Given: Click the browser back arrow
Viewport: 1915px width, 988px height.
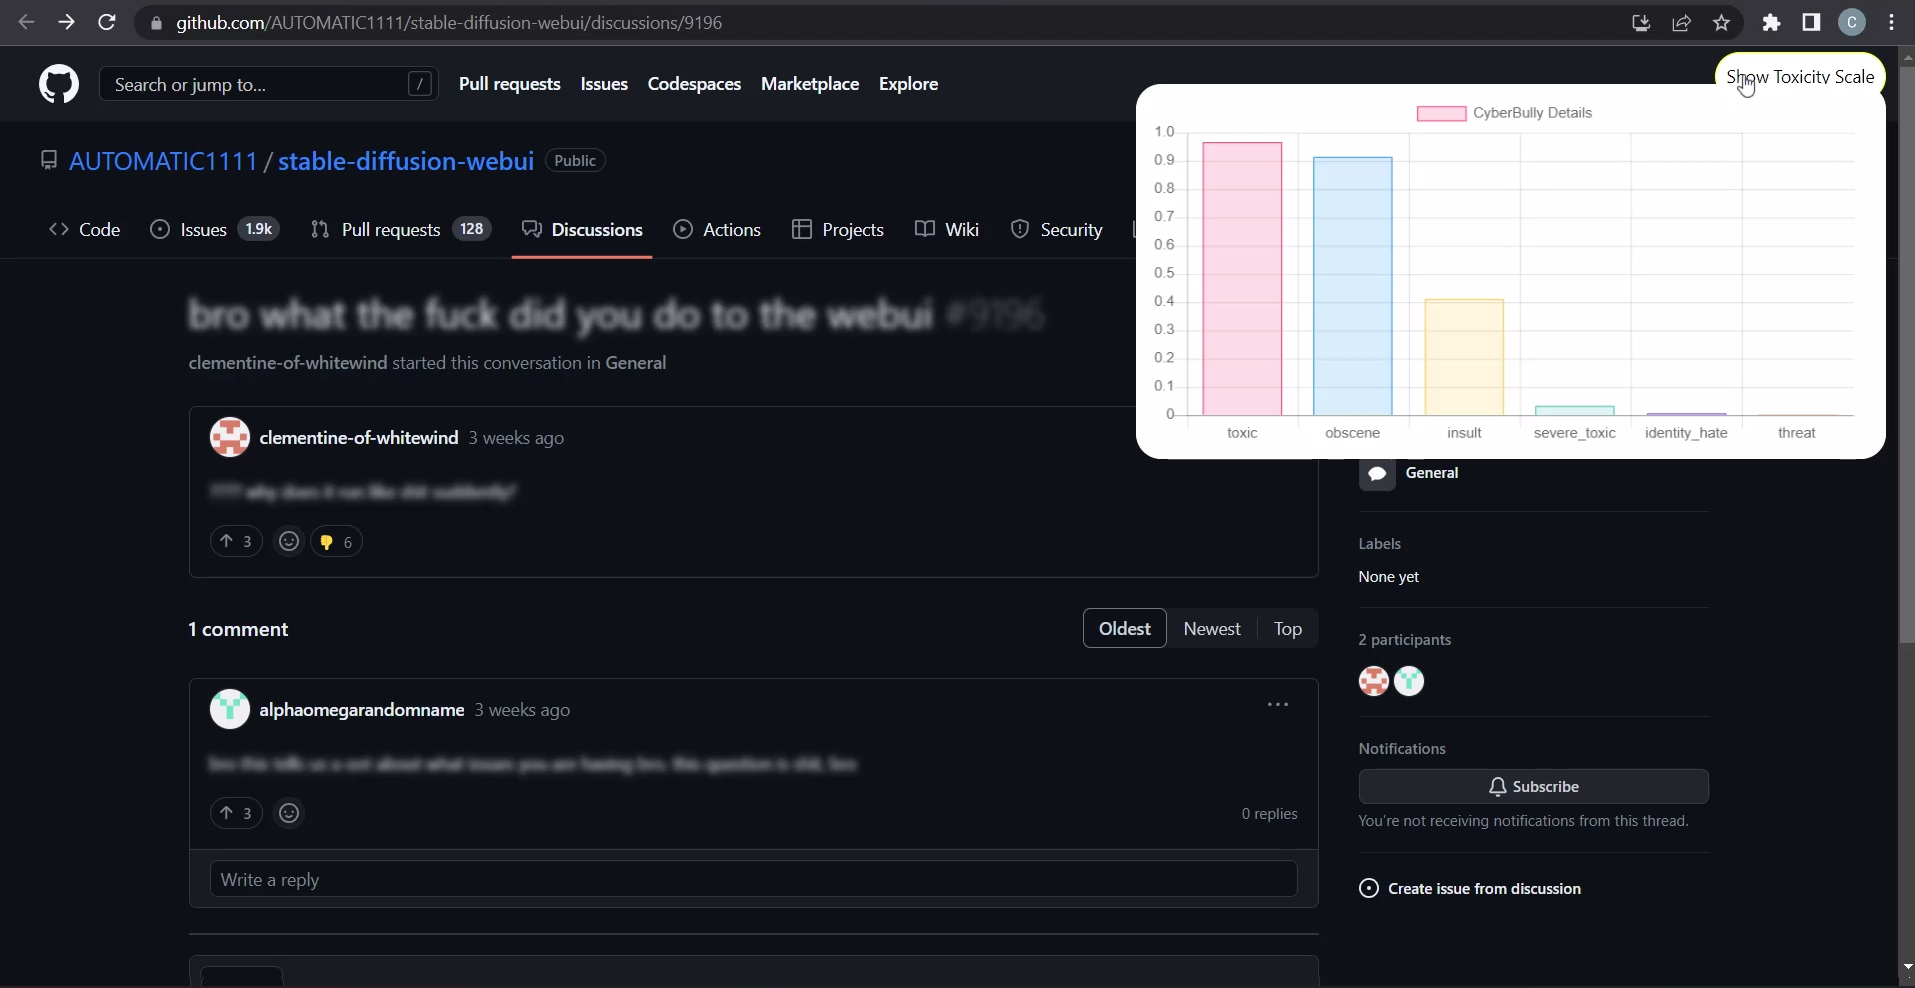Looking at the screenshot, I should (27, 22).
